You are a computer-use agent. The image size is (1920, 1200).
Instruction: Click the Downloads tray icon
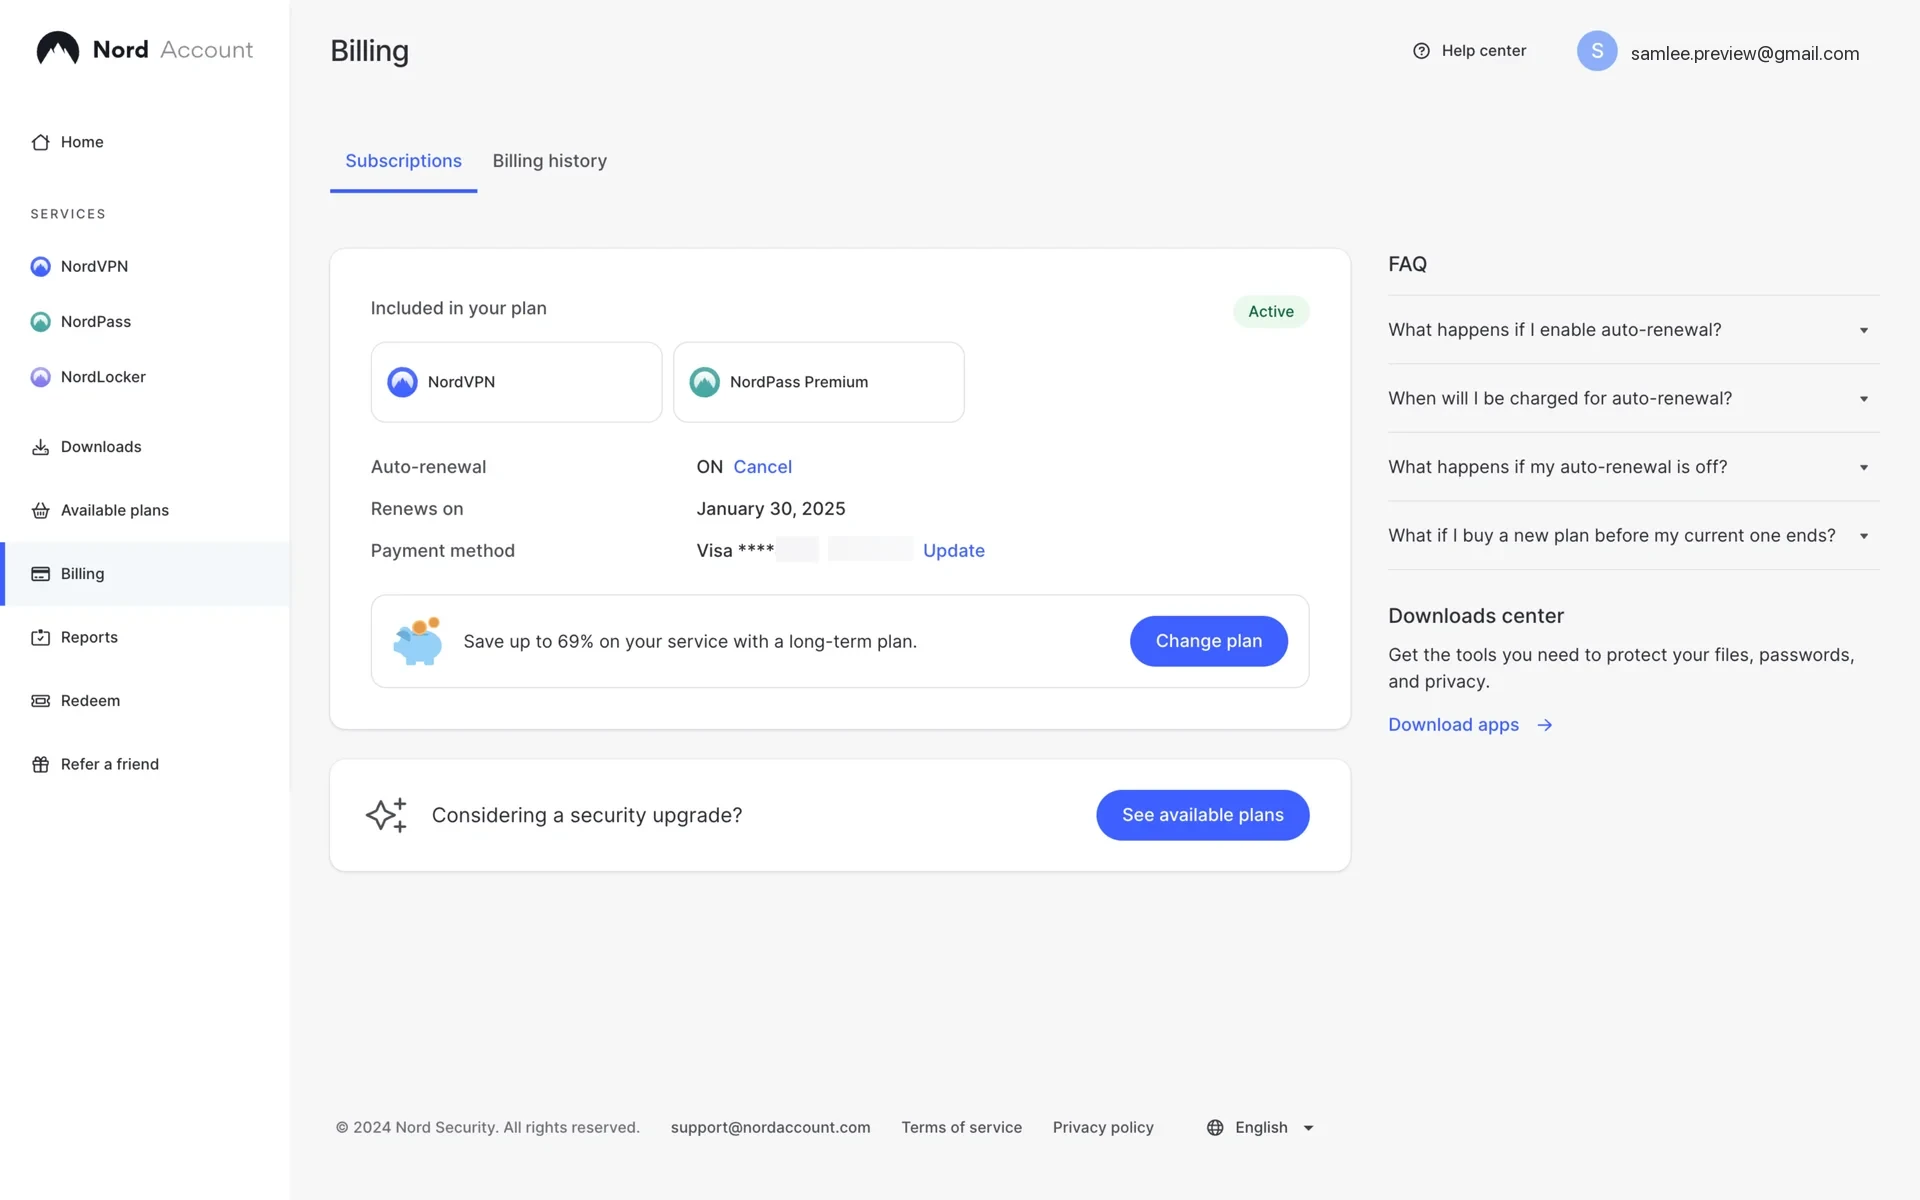click(x=40, y=447)
